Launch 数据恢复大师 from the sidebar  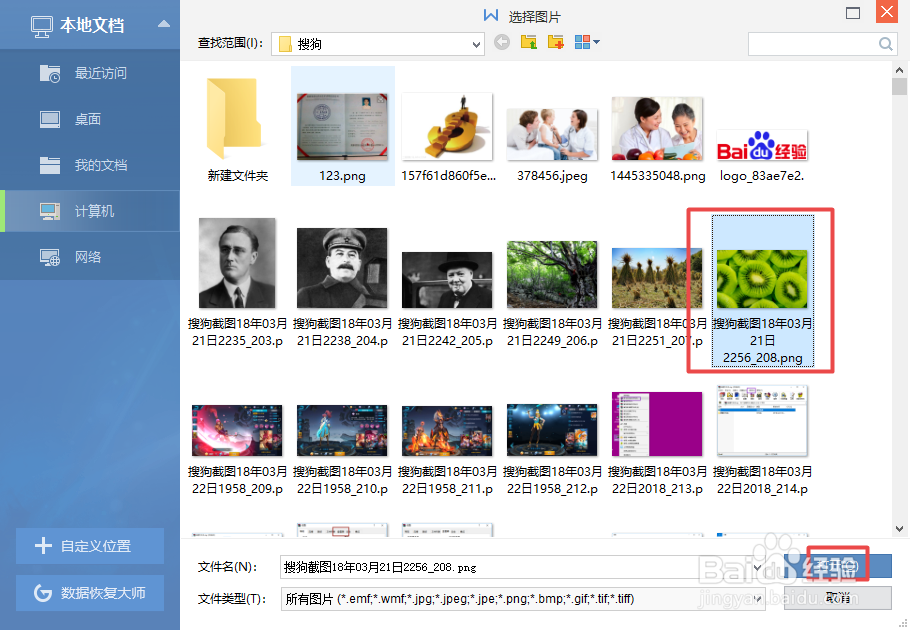tap(90, 593)
